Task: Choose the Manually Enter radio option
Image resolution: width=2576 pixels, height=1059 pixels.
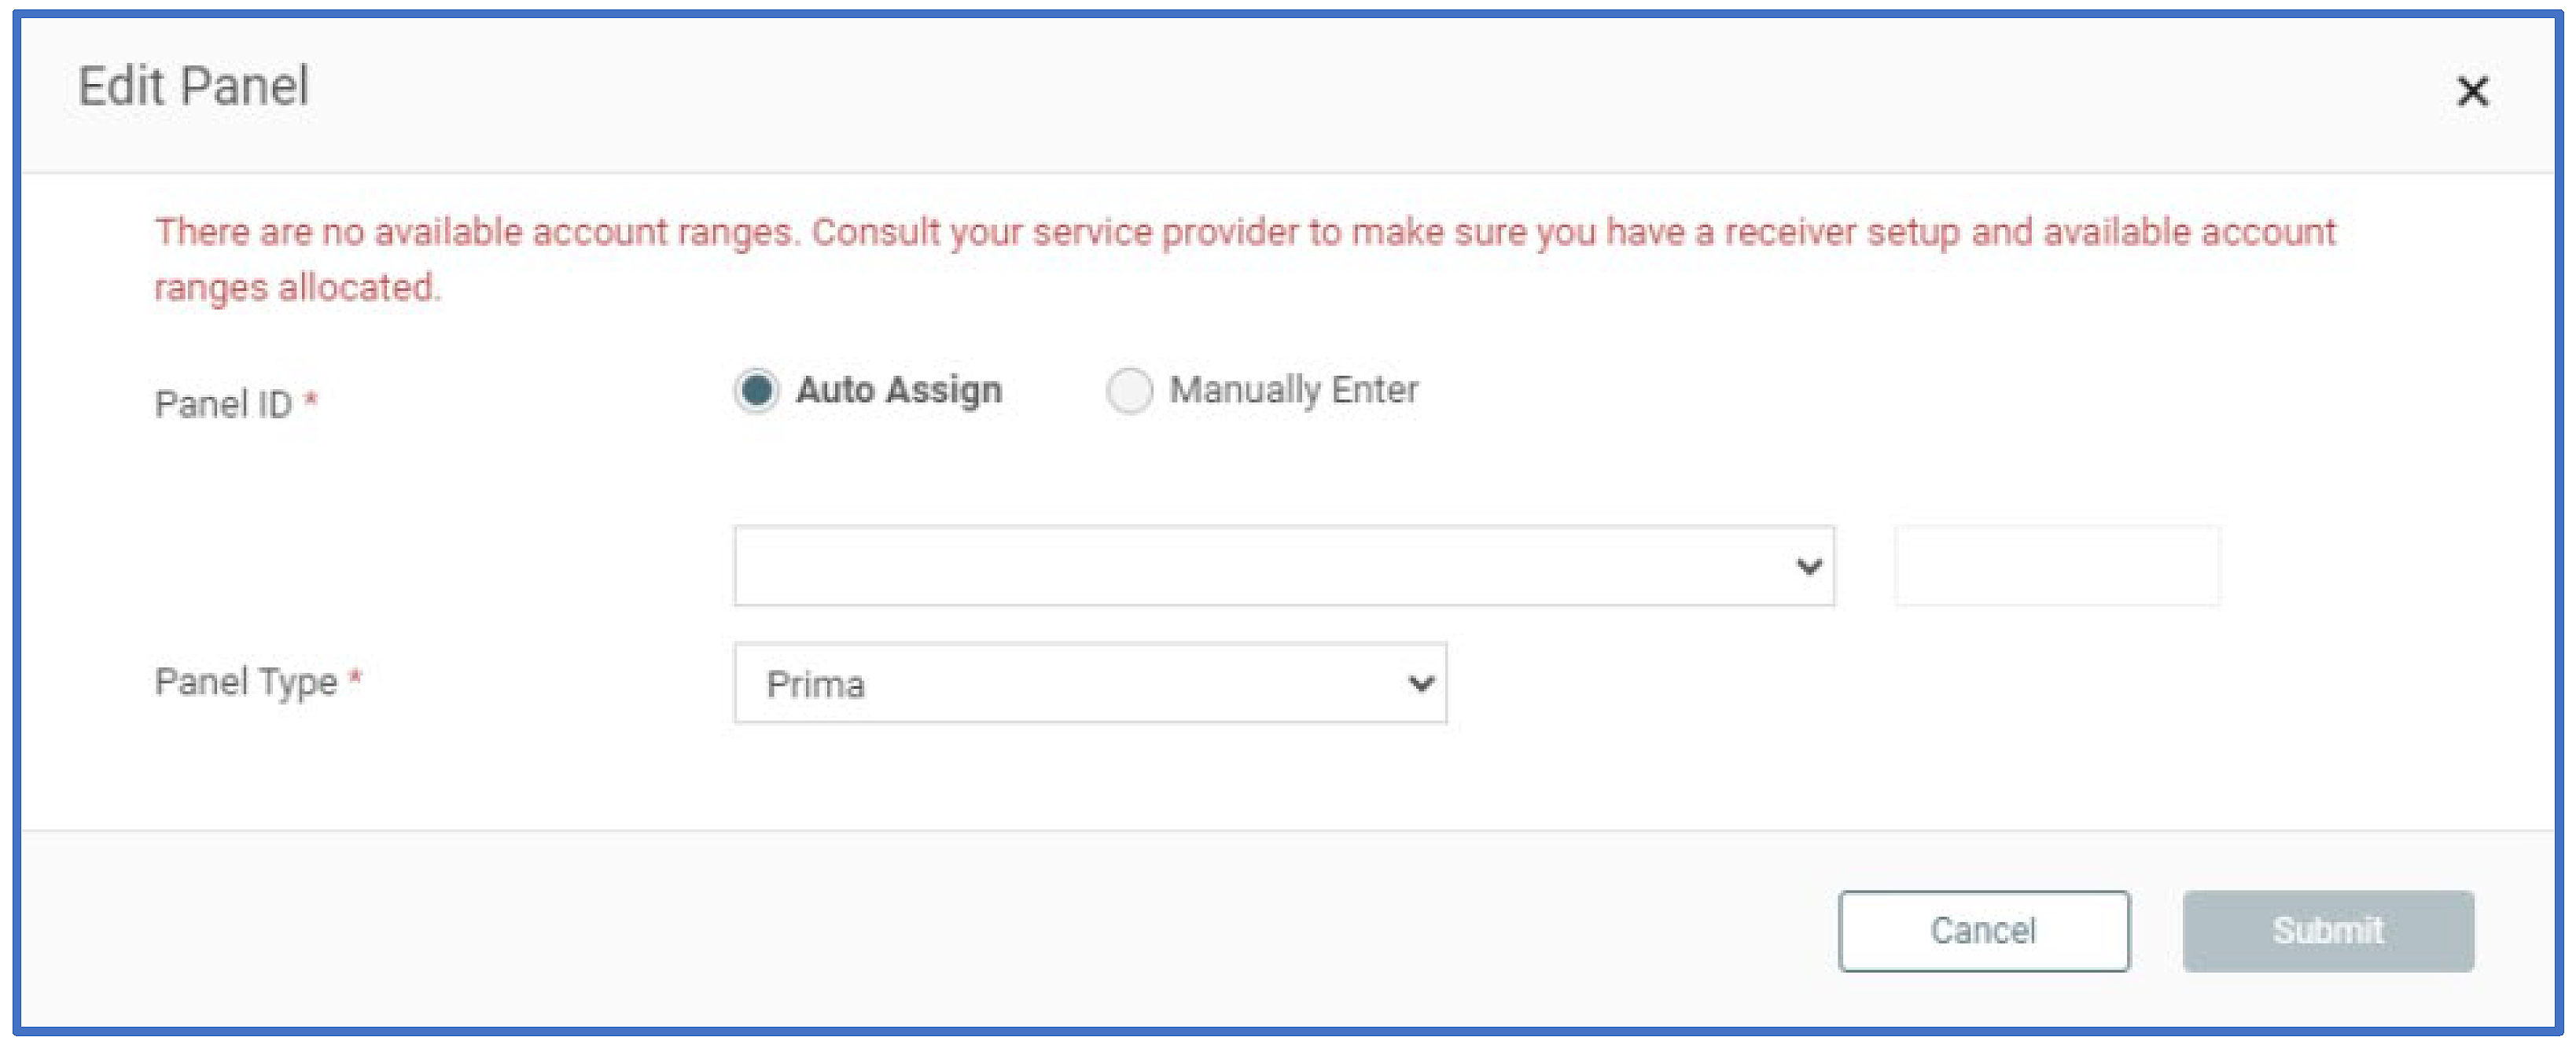Action: (x=1130, y=390)
